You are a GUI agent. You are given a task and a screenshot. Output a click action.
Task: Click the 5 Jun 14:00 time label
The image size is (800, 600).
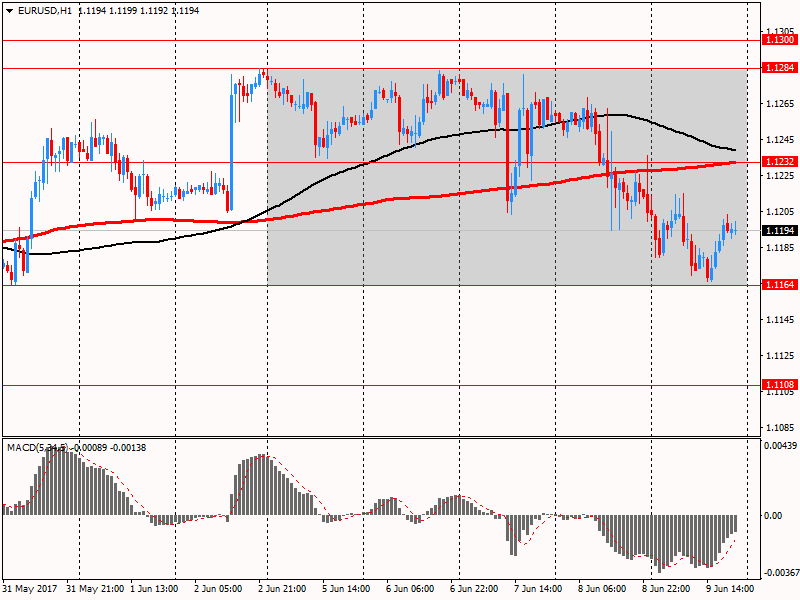(x=346, y=589)
